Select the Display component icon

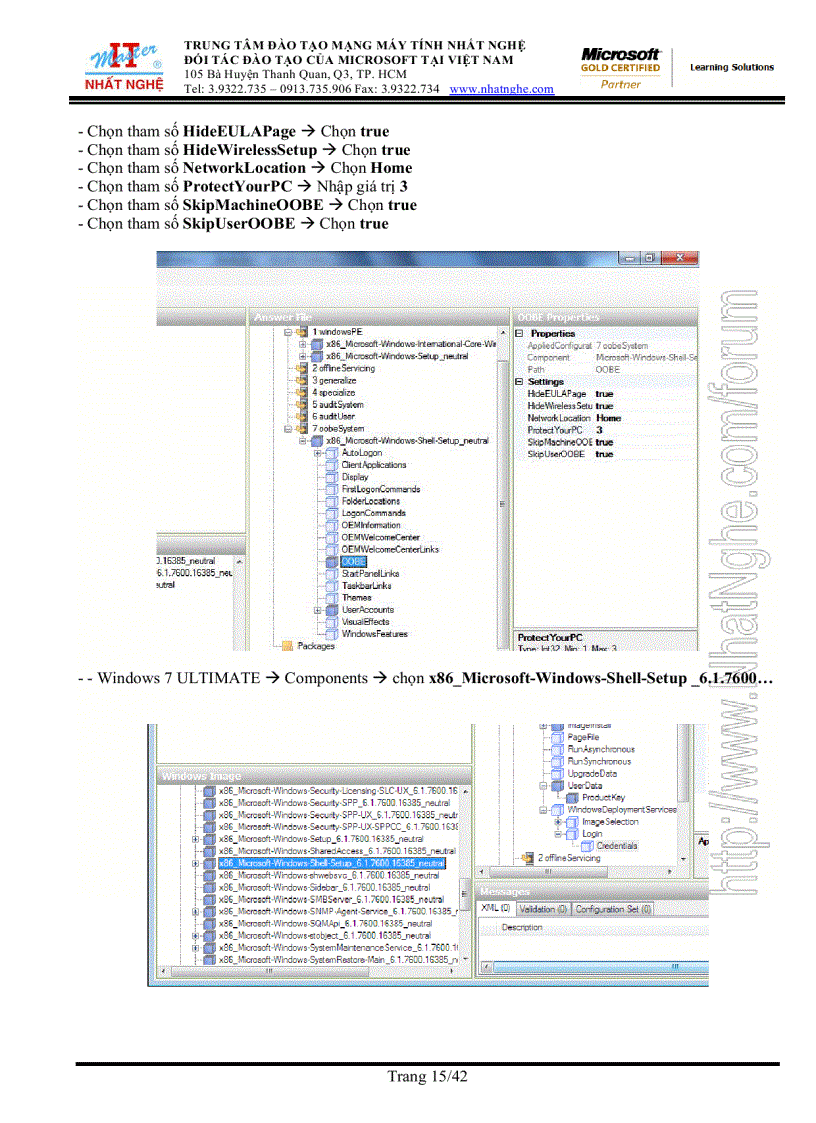coord(331,477)
